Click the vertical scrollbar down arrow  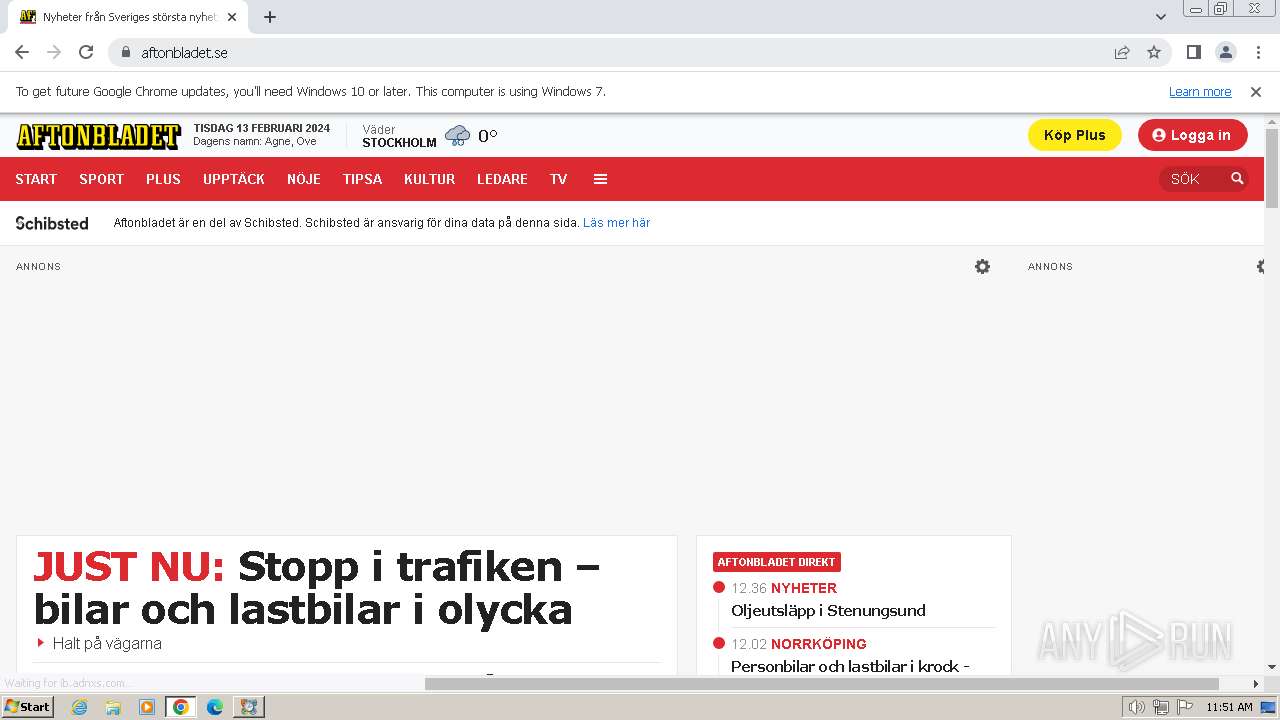point(1272,666)
